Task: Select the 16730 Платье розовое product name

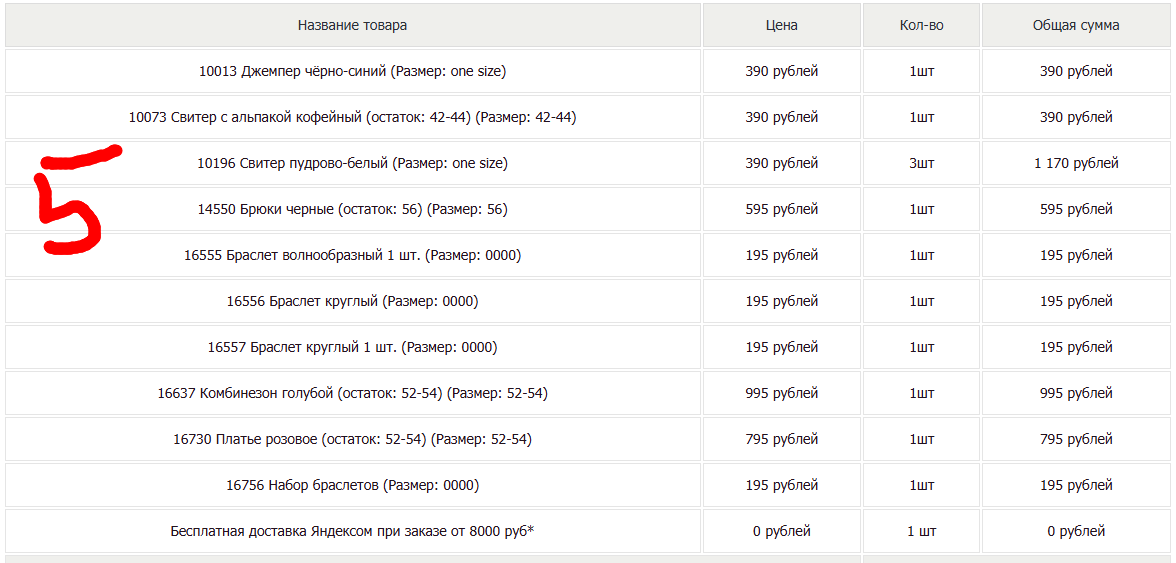Action: coord(352,439)
